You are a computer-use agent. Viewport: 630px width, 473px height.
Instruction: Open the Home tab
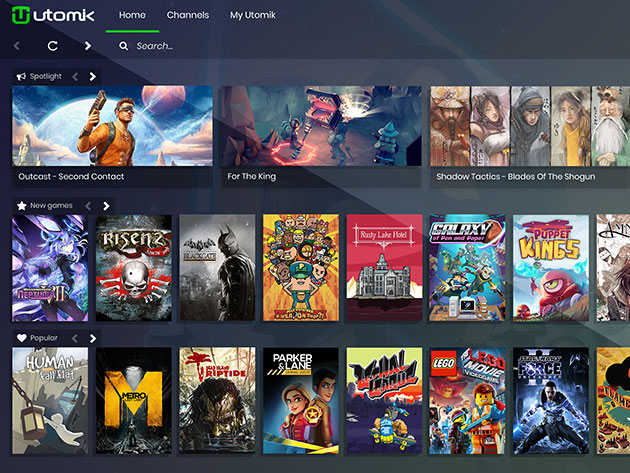tap(132, 15)
